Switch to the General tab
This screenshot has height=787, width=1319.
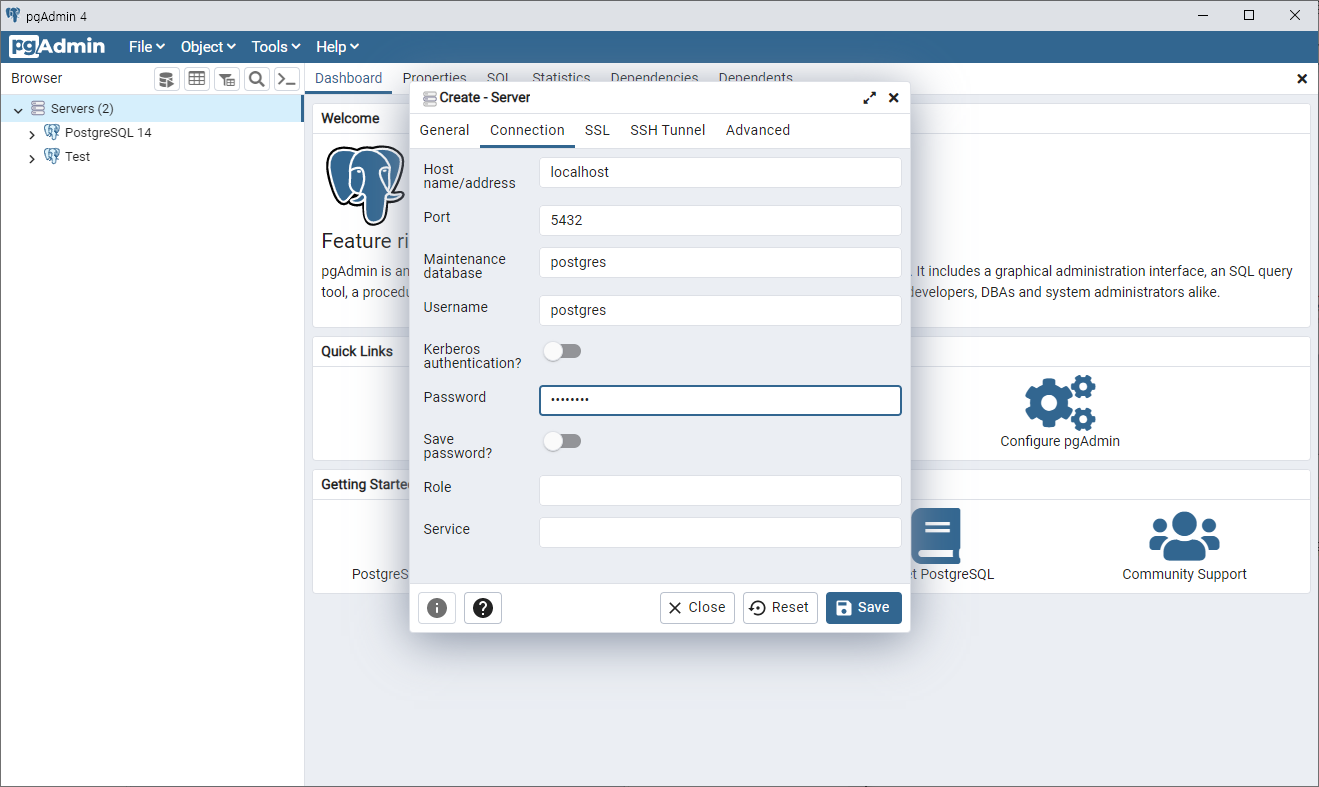[444, 130]
